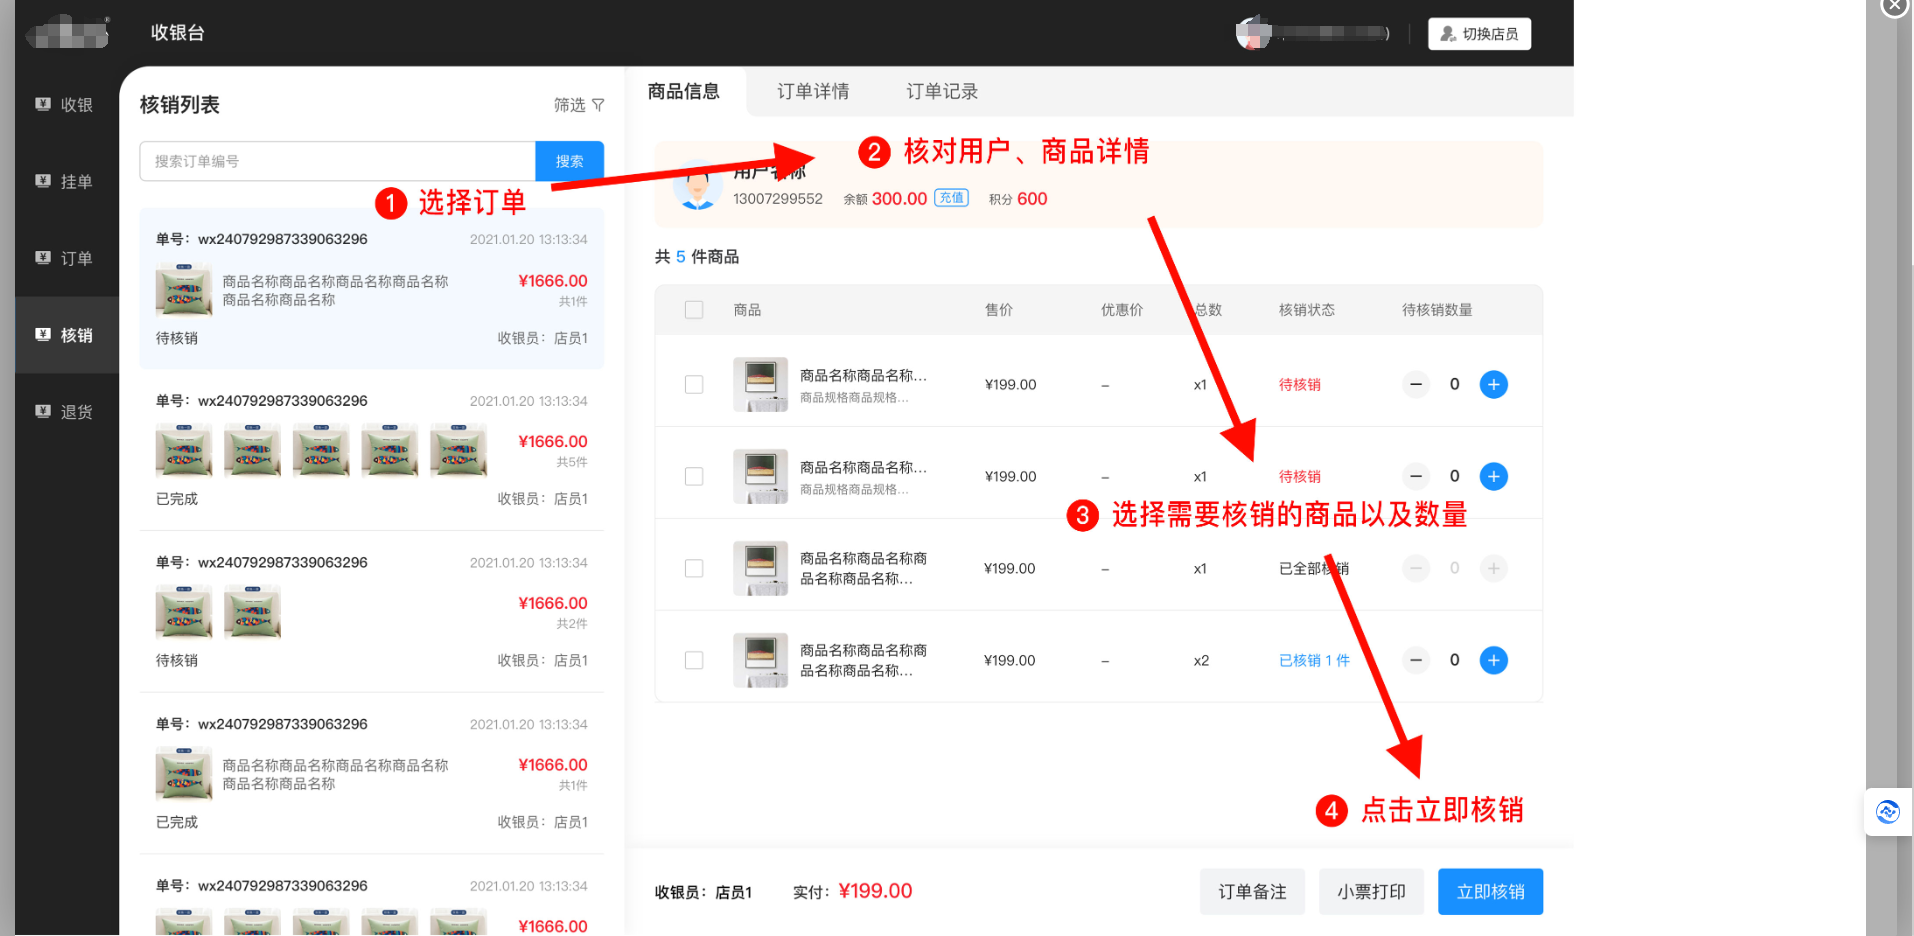This screenshot has width=1914, height=936.
Task: Switch to the 订单详情 tab
Action: click(812, 92)
